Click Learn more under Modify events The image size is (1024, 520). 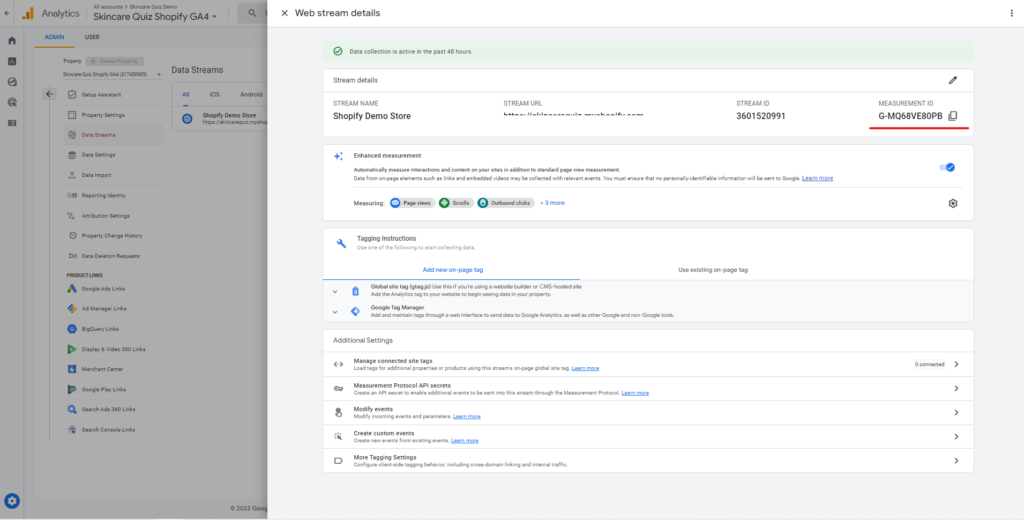coord(466,417)
